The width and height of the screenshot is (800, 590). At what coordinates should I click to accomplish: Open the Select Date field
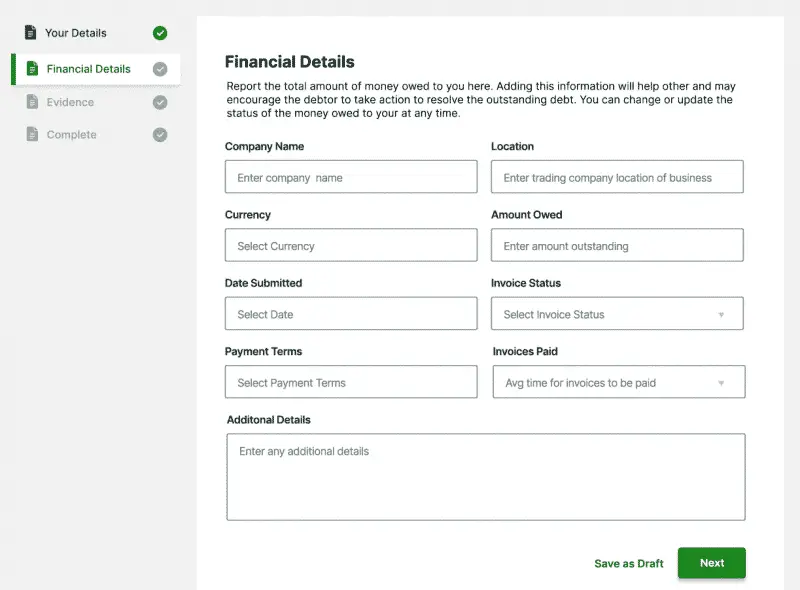(351, 313)
